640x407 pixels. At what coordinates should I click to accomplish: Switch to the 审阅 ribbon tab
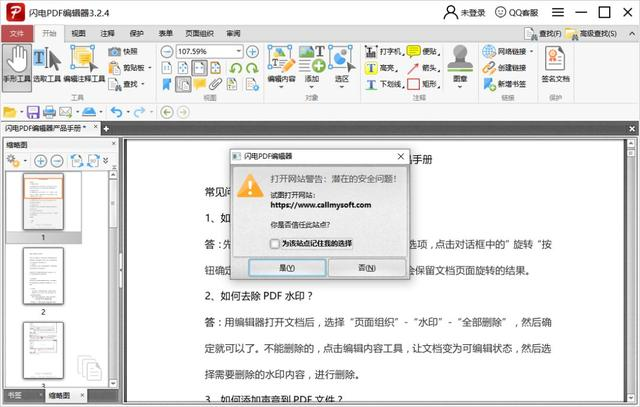(233, 33)
